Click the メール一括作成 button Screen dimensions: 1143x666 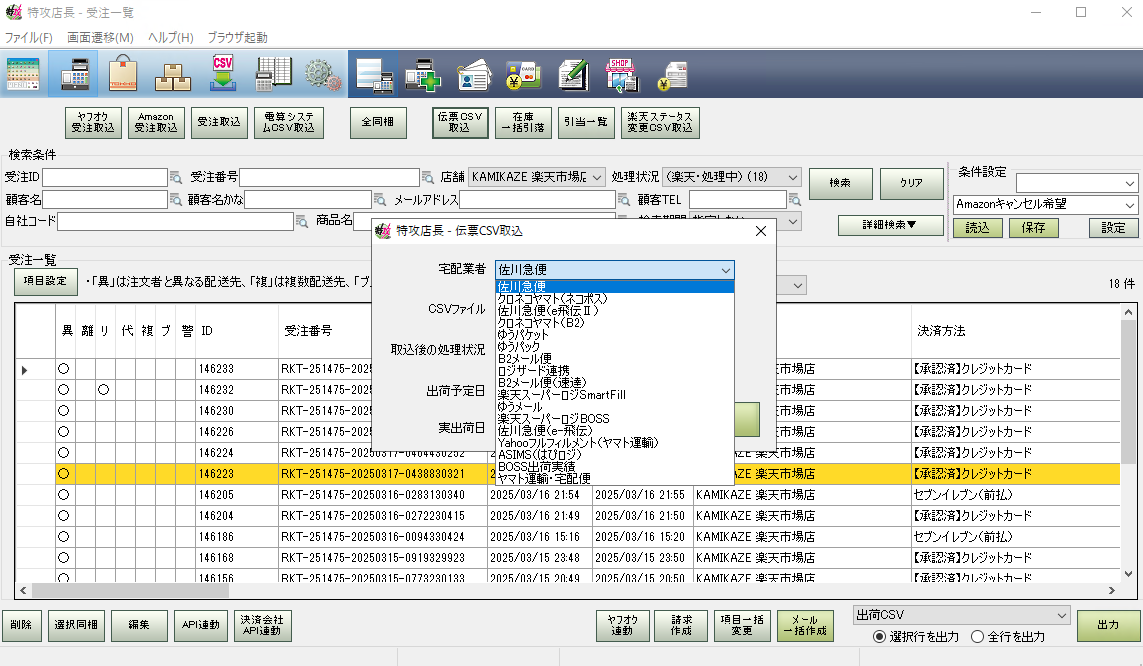[805, 626]
